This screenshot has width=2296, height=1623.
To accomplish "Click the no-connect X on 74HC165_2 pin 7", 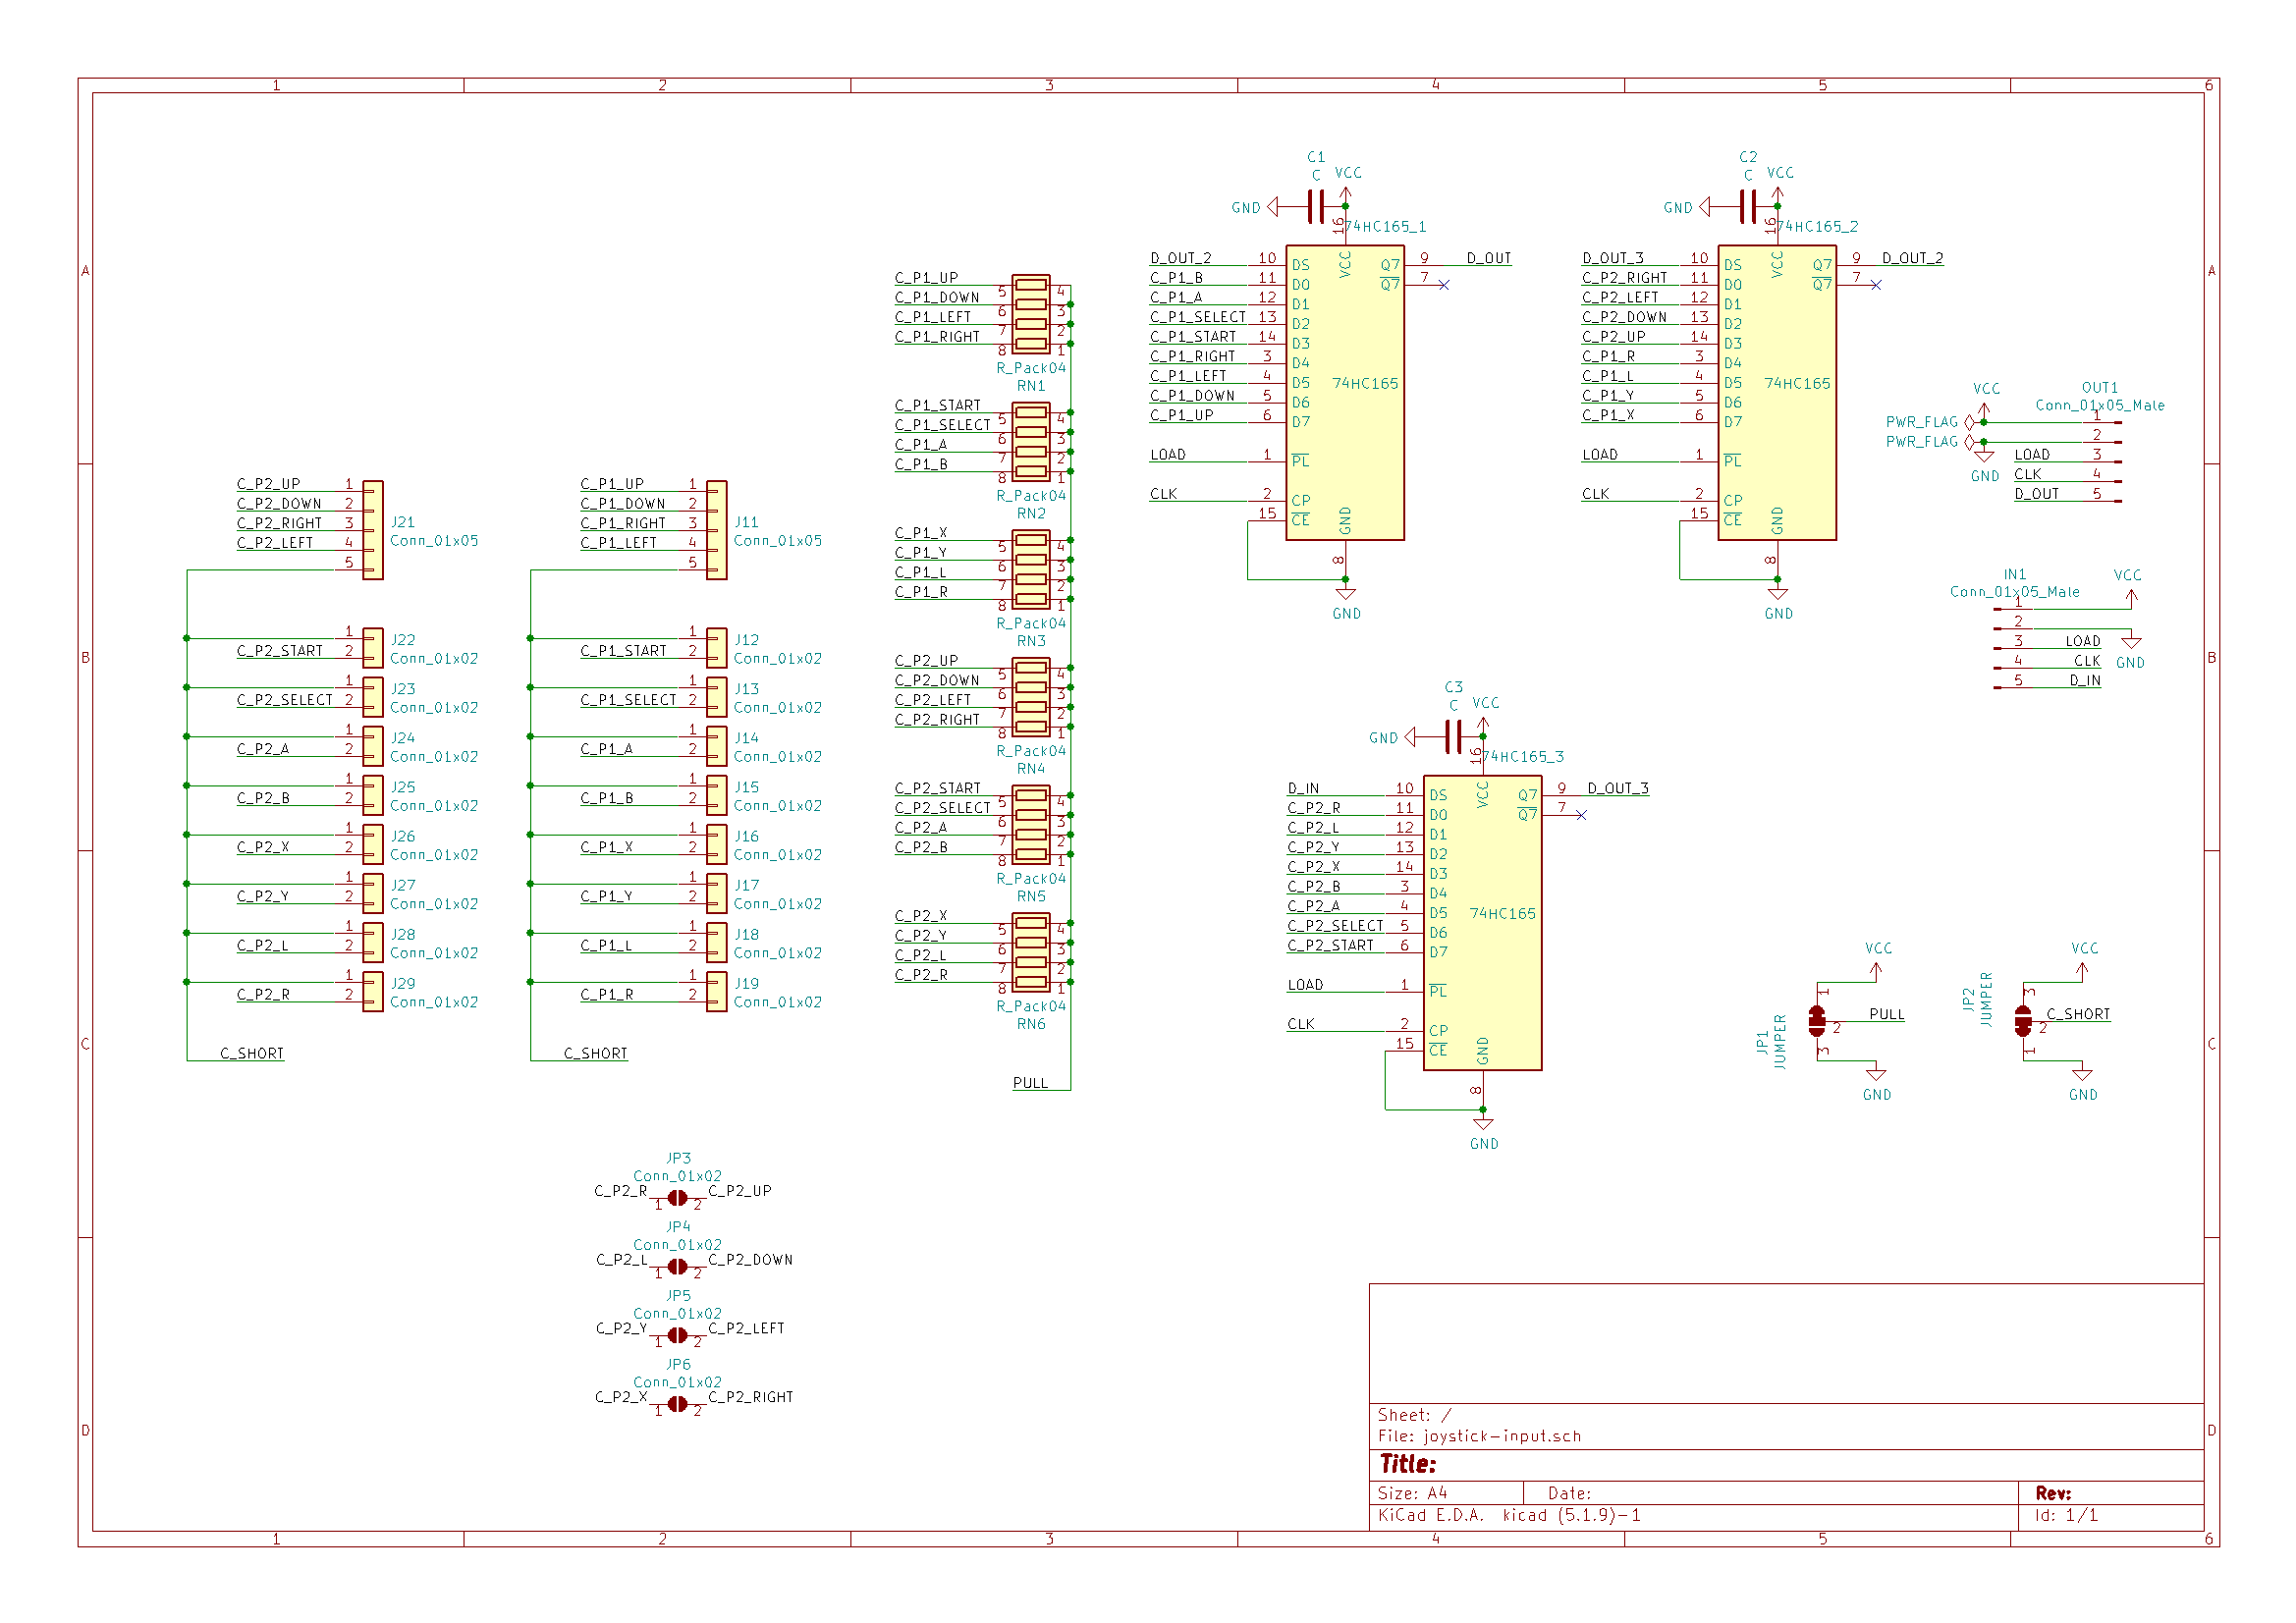I will 1876,285.
